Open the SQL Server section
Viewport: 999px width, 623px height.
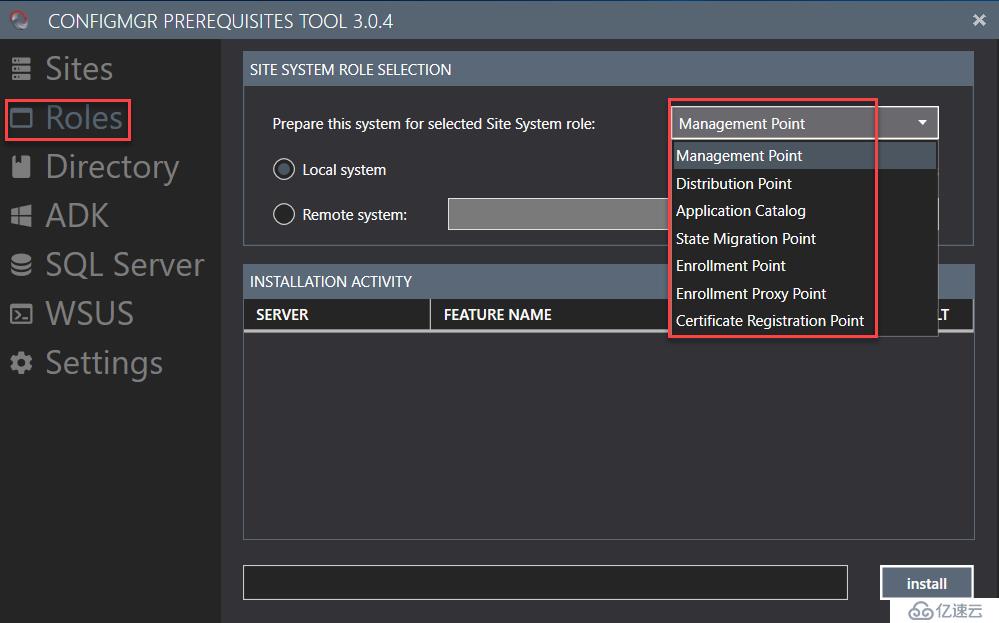tap(125, 265)
